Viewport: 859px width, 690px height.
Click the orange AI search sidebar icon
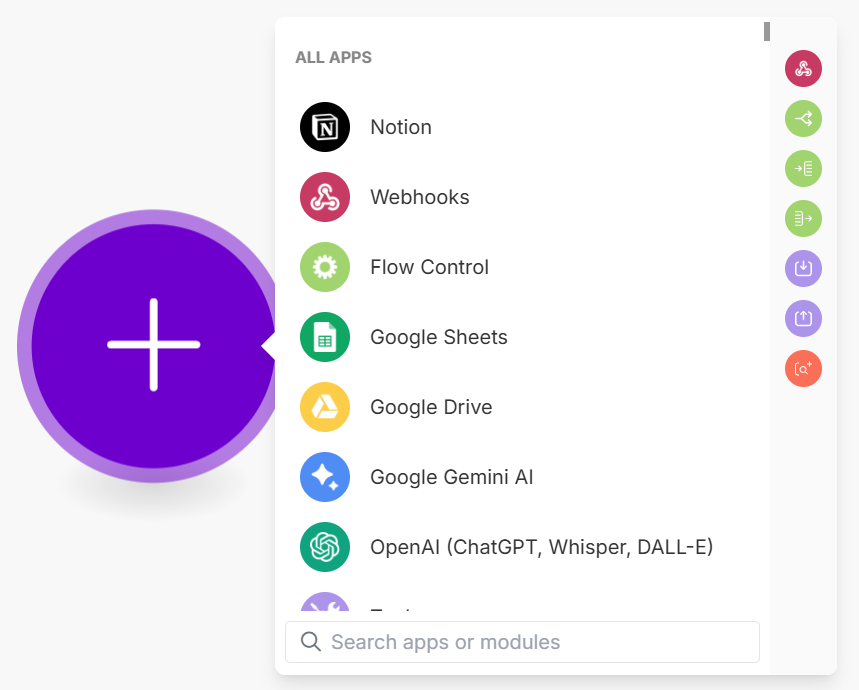803,369
